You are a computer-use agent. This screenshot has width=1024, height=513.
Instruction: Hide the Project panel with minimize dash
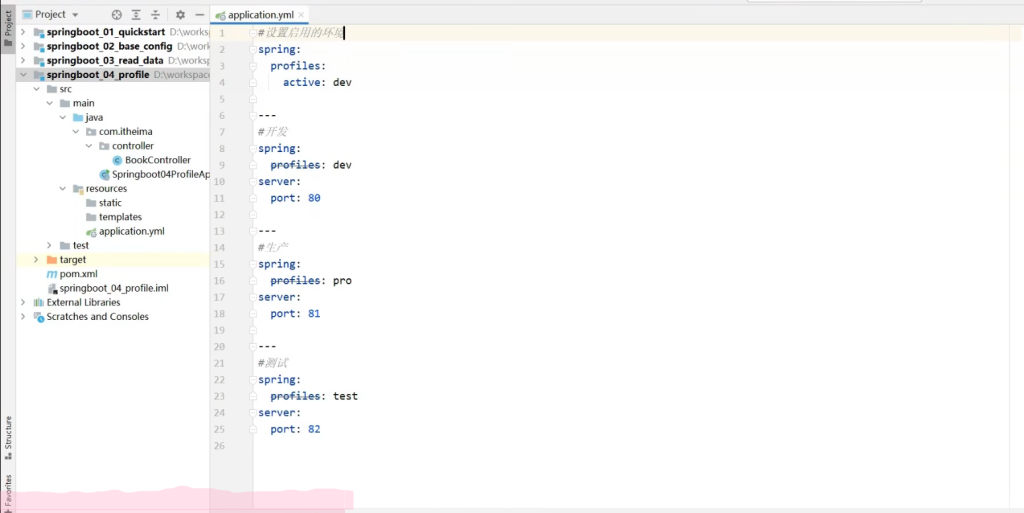[x=199, y=15]
